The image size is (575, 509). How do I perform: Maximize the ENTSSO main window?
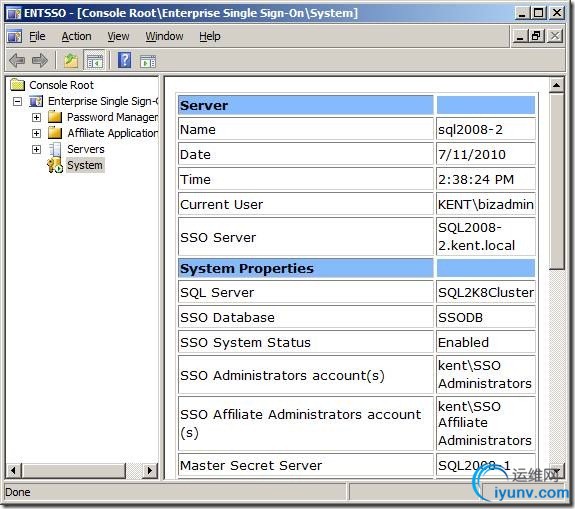pyautogui.click(x=539, y=13)
